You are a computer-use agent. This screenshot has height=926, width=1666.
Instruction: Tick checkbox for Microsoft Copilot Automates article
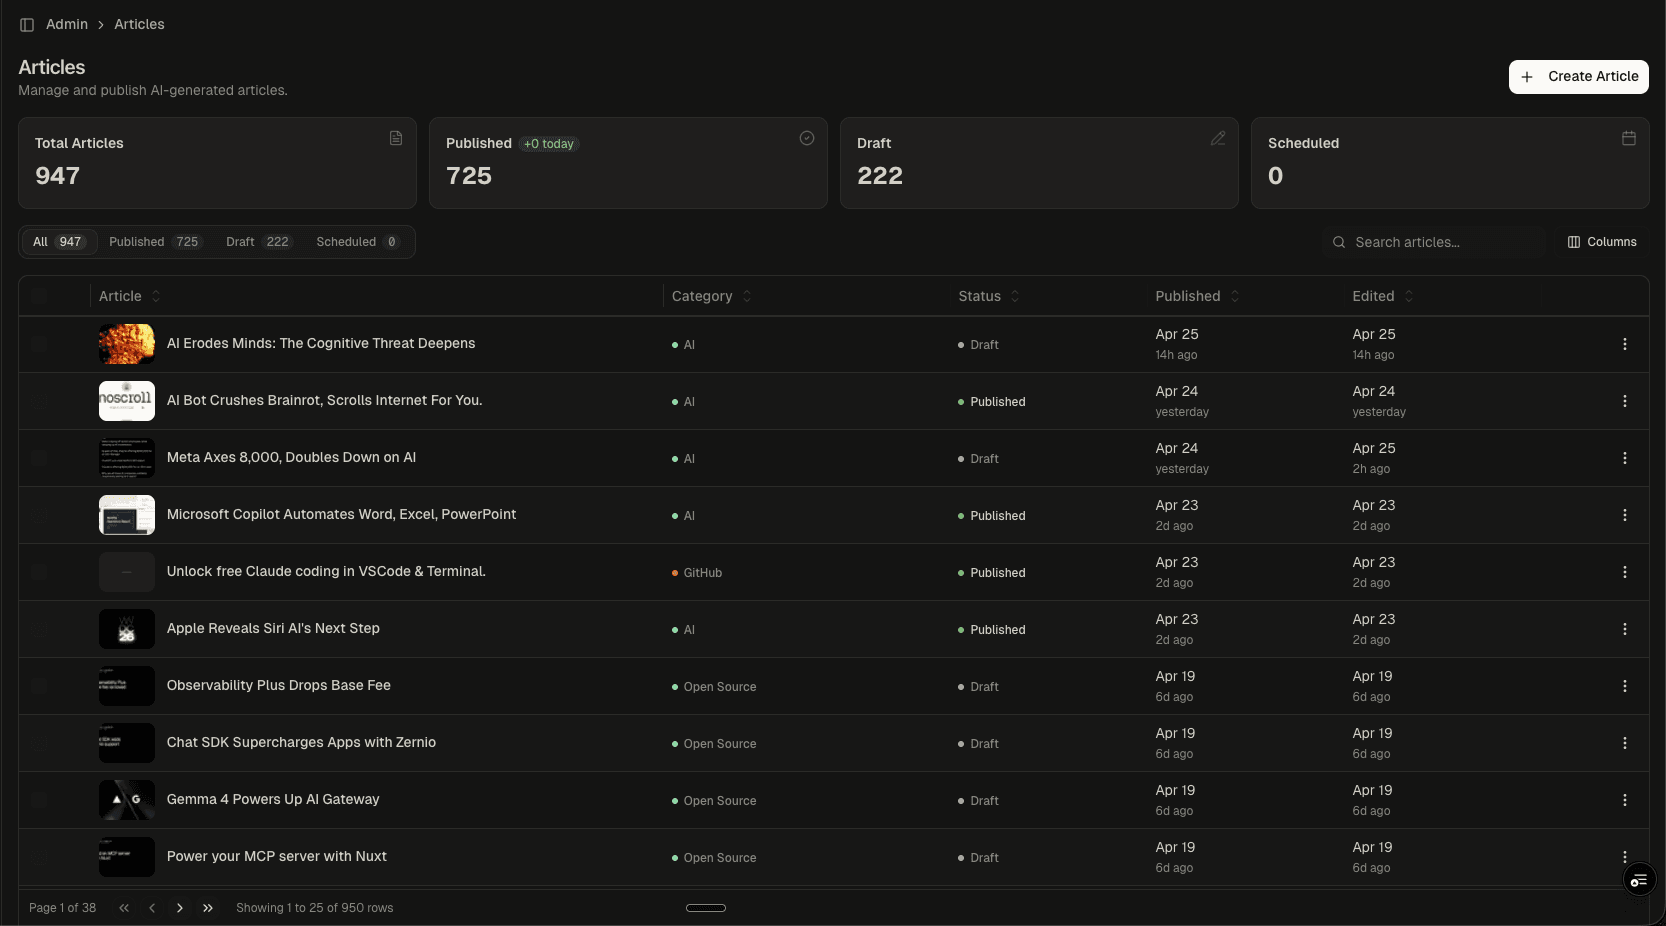39,515
